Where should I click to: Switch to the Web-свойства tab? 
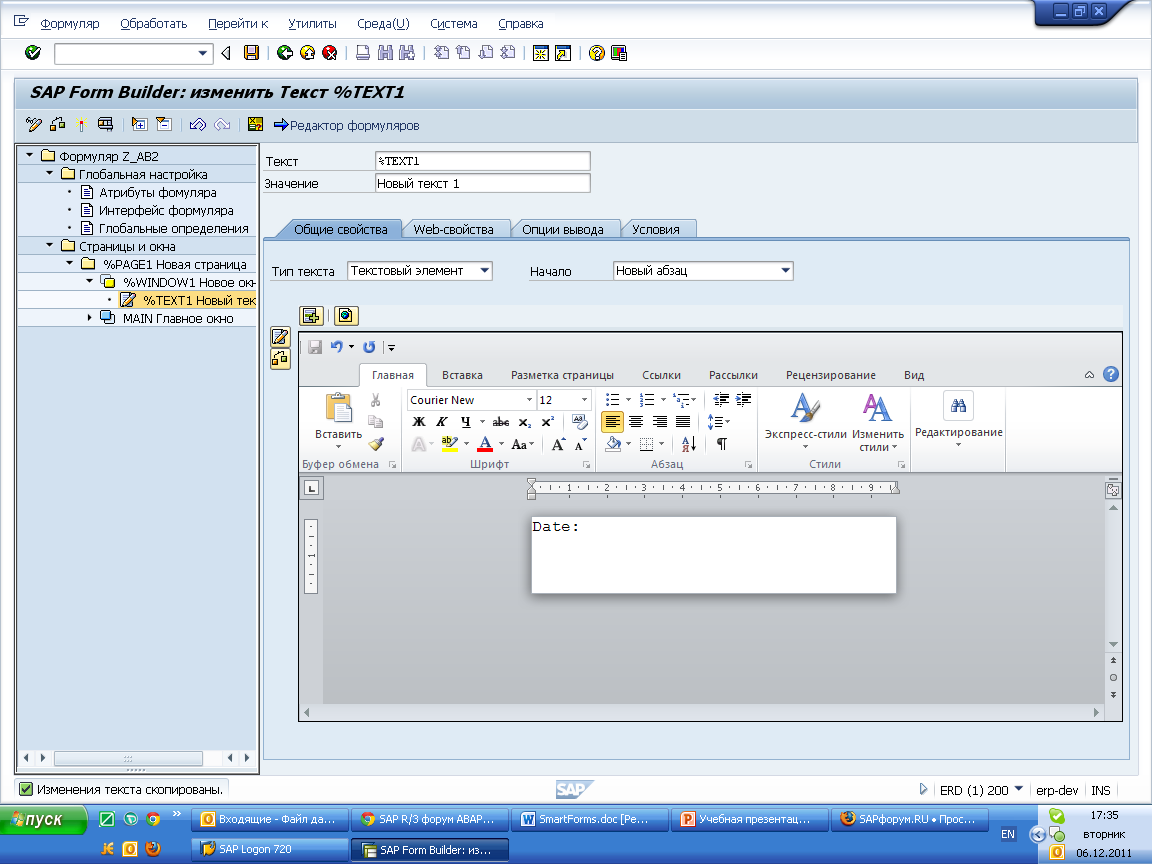(453, 229)
